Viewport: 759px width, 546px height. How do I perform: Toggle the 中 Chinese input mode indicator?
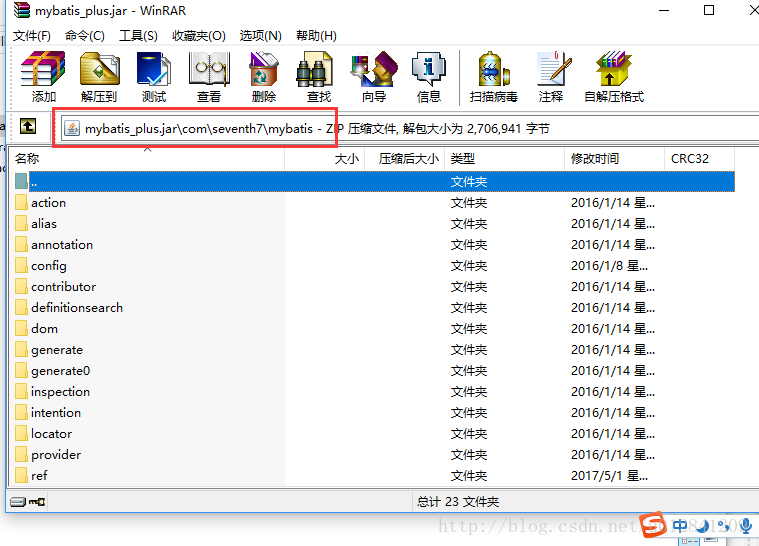click(x=680, y=526)
